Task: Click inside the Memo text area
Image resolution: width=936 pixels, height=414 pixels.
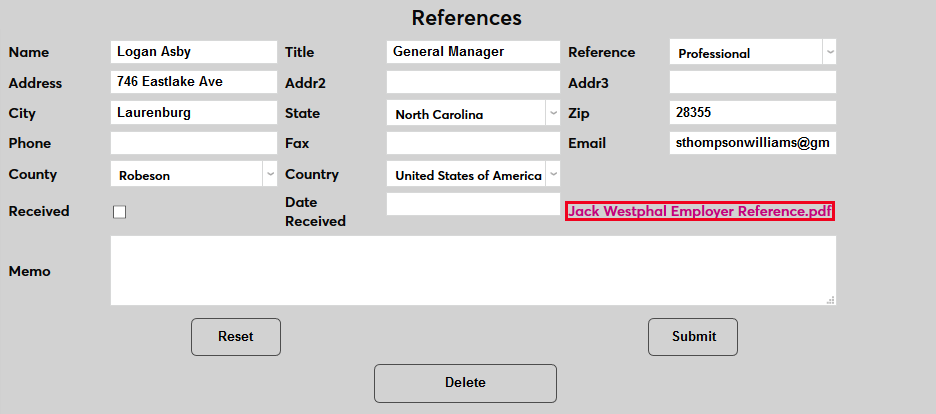Action: click(472, 270)
